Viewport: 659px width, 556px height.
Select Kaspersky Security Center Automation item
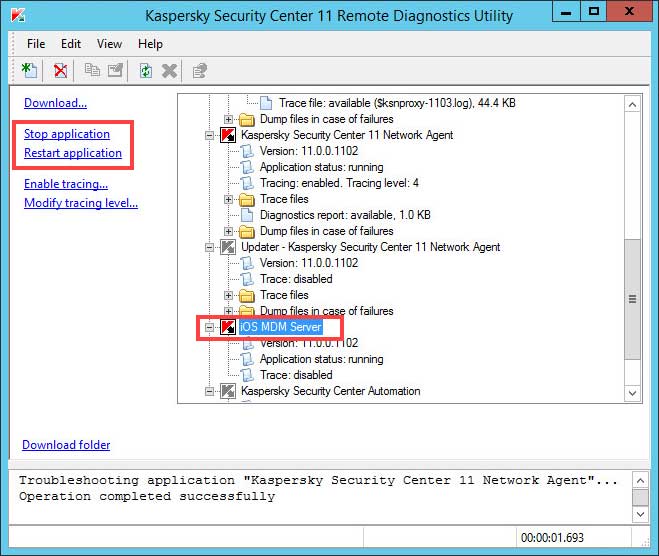330,391
